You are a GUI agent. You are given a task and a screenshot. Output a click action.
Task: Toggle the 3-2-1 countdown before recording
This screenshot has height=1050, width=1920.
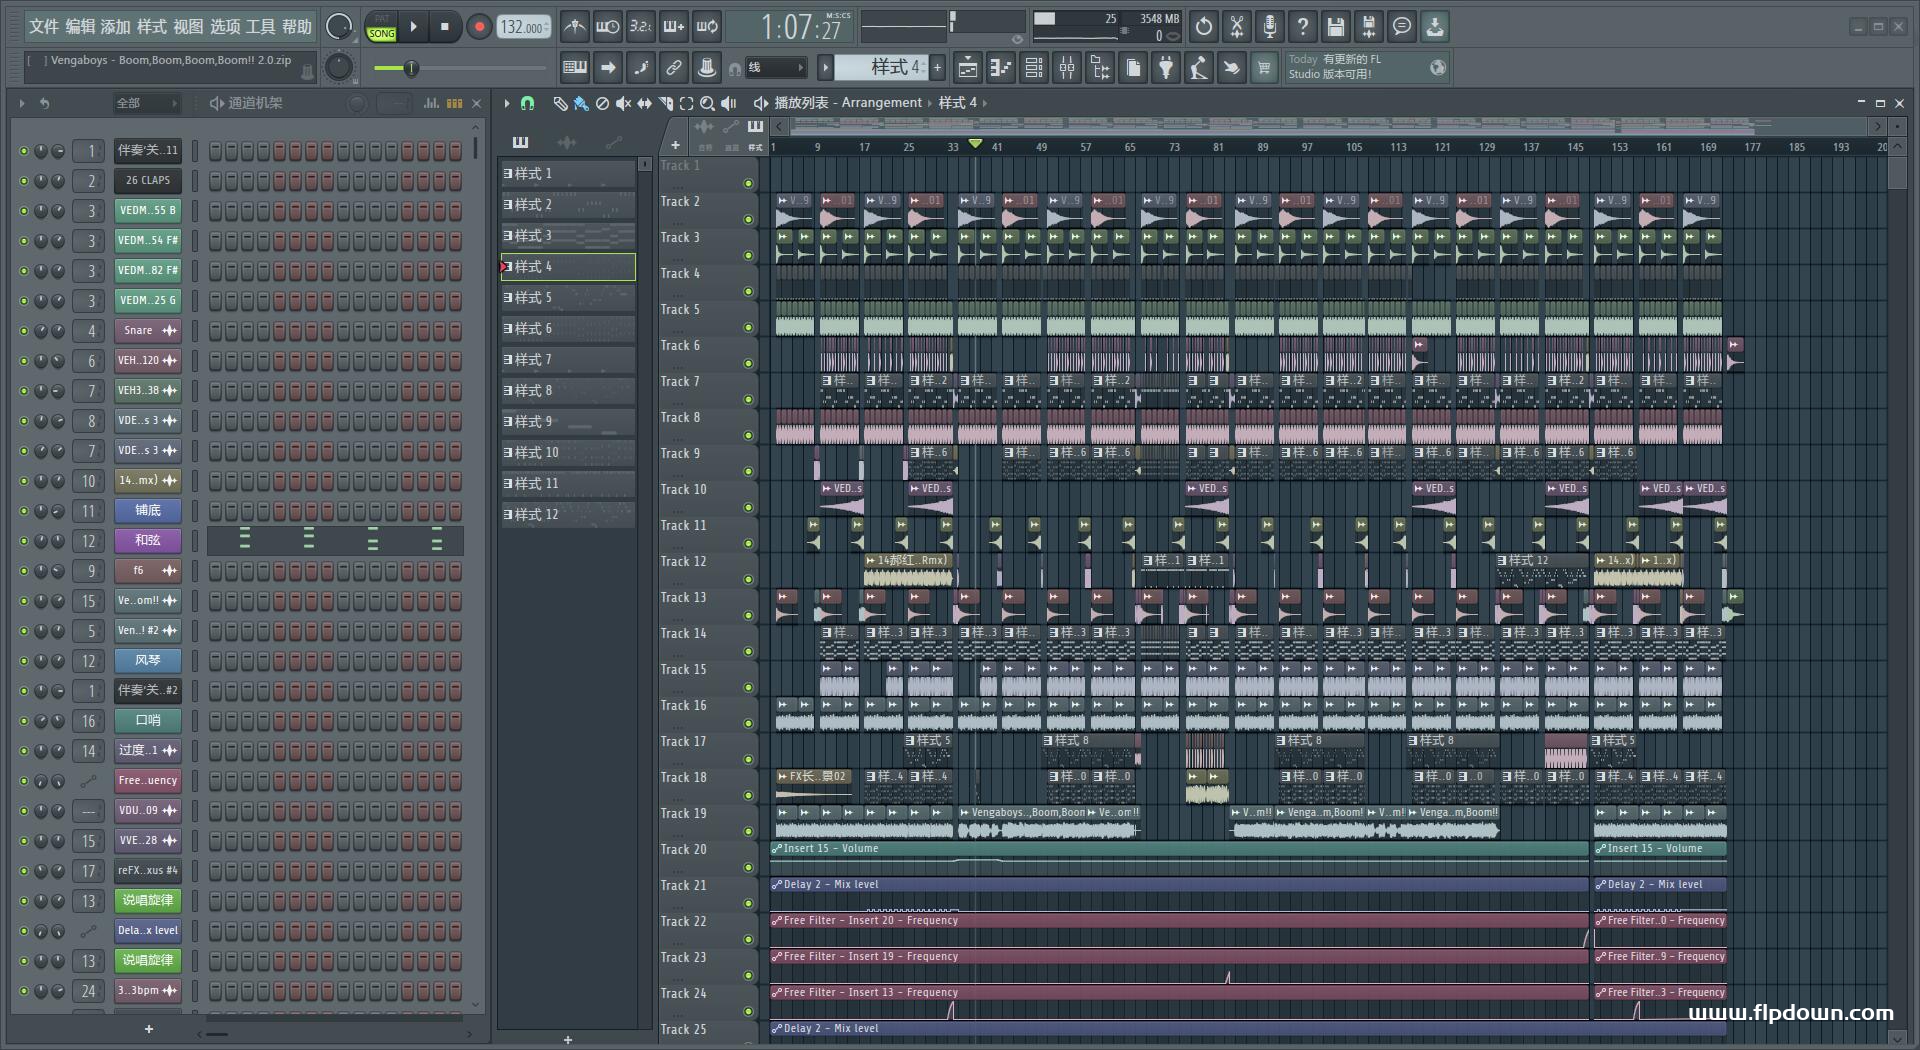tap(641, 27)
